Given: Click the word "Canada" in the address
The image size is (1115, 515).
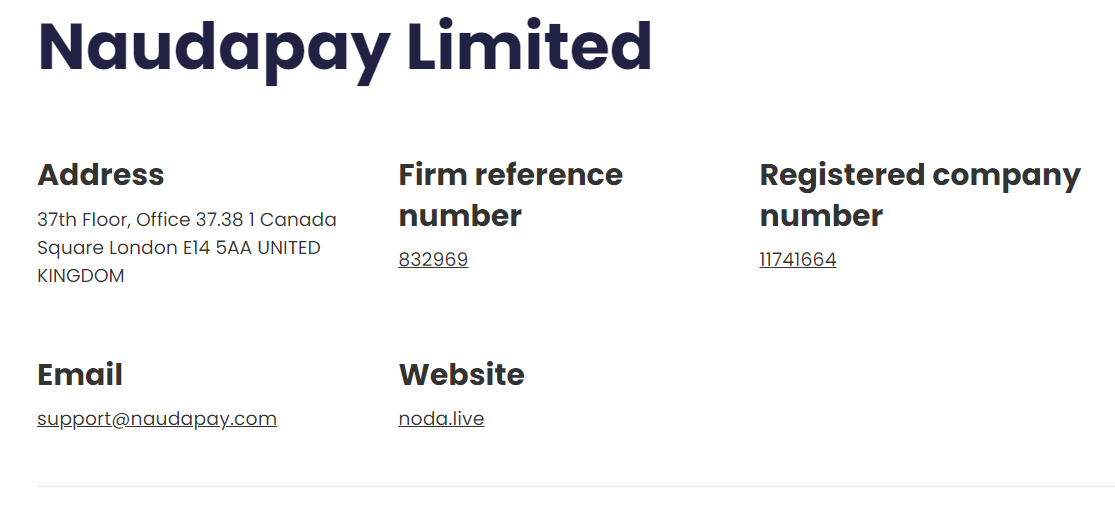Looking at the screenshot, I should coord(298,220).
